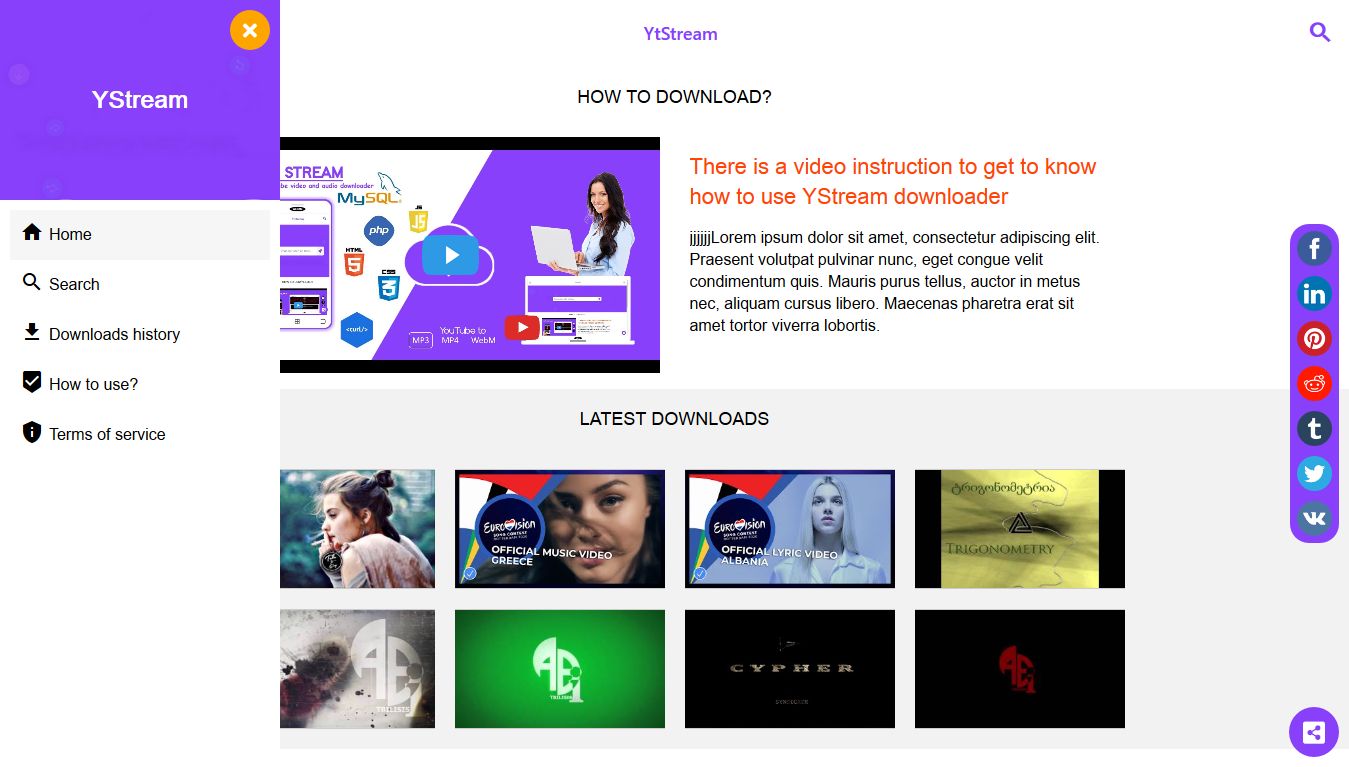Click the How to use checkmark icon
Image resolution: width=1349 pixels, height=767 pixels.
(32, 383)
